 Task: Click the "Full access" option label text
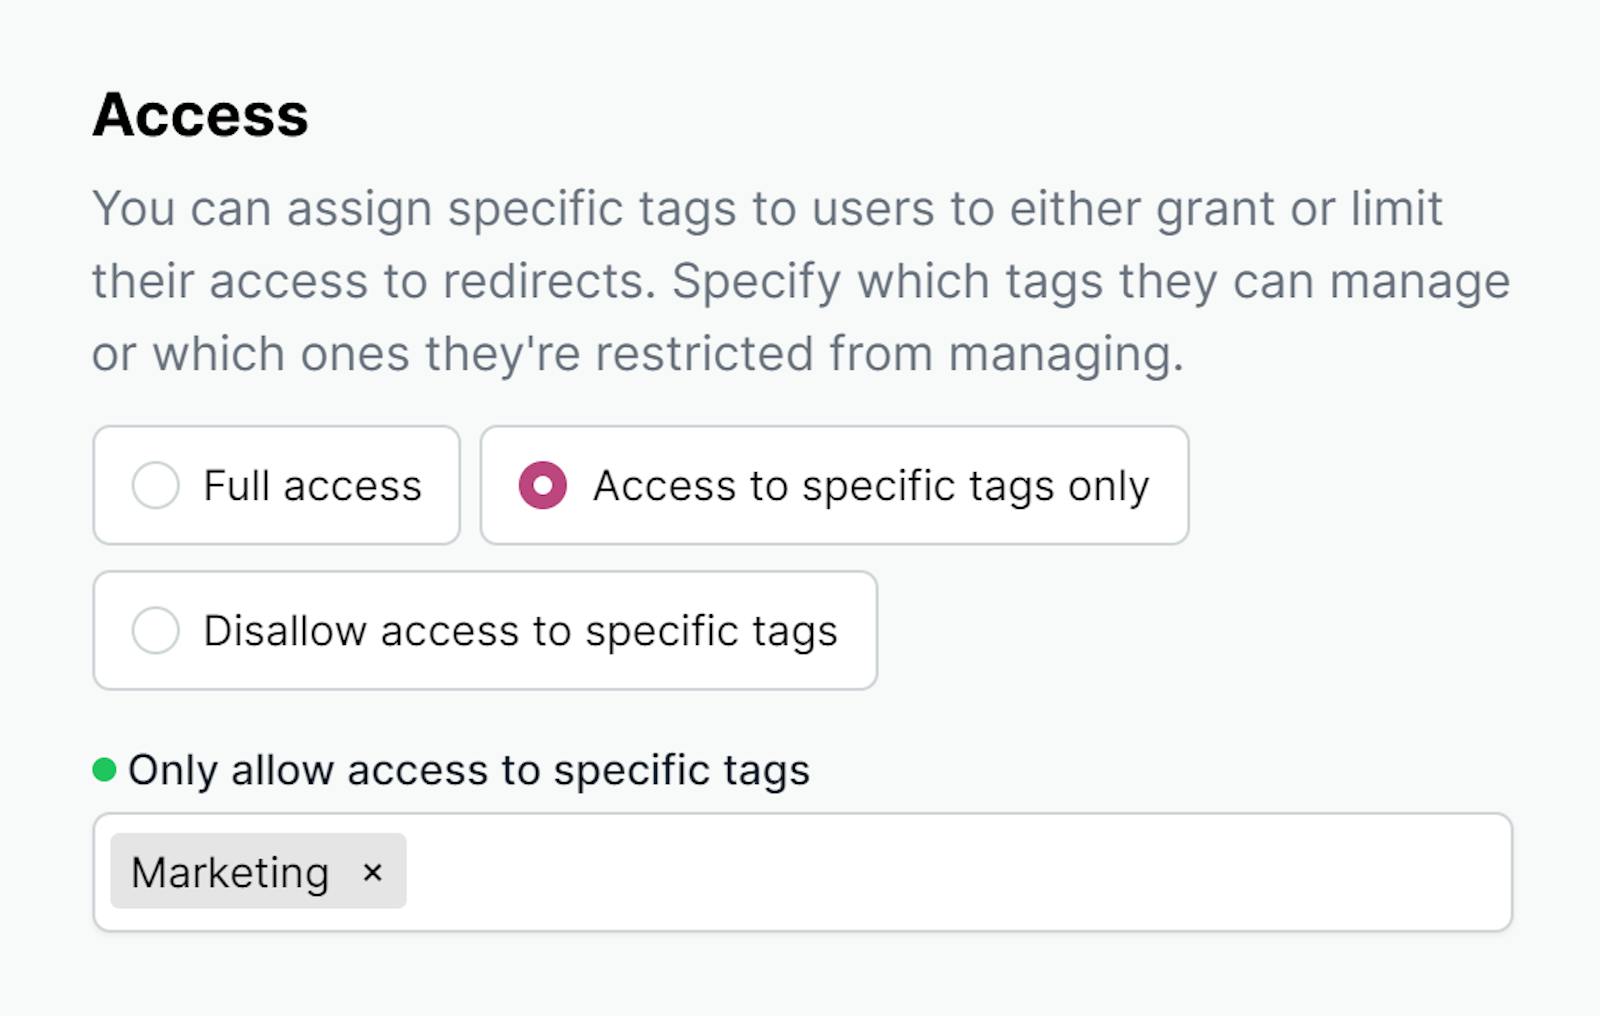[312, 486]
